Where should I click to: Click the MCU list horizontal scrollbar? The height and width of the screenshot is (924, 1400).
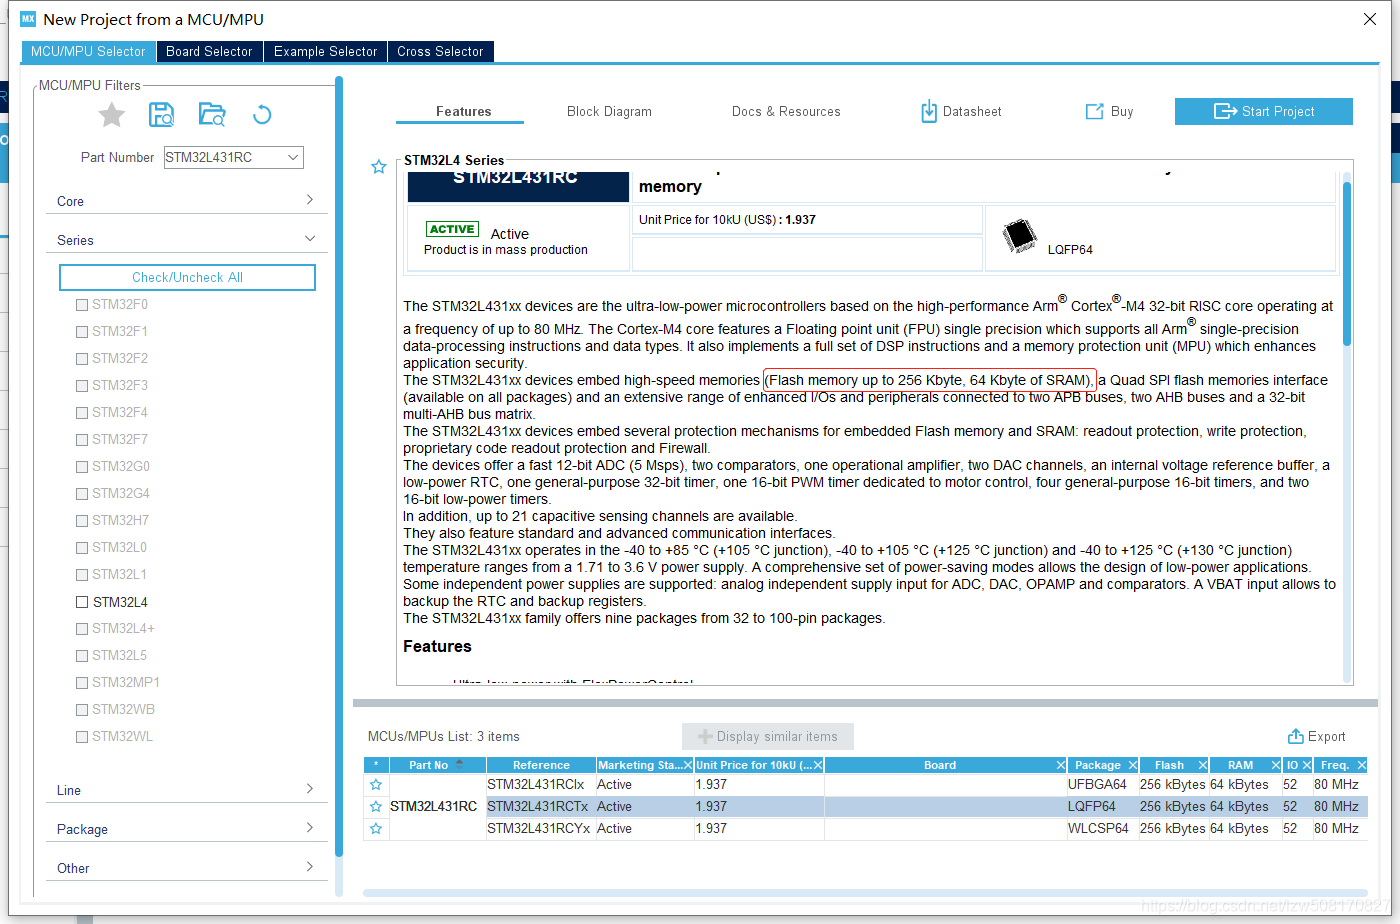pyautogui.click(x=865, y=892)
